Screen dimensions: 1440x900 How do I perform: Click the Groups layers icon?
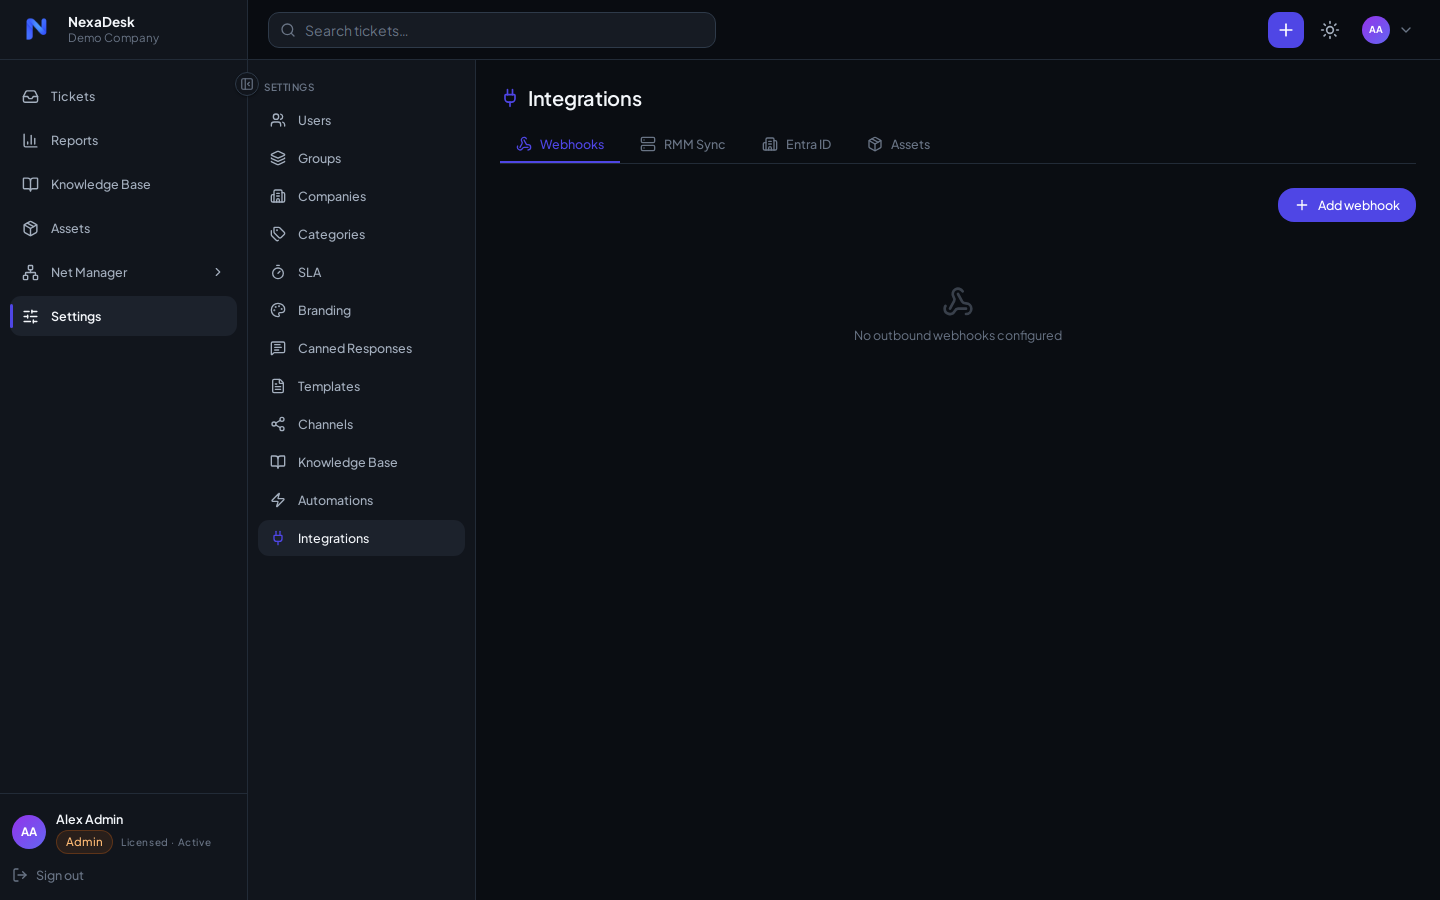click(x=278, y=158)
